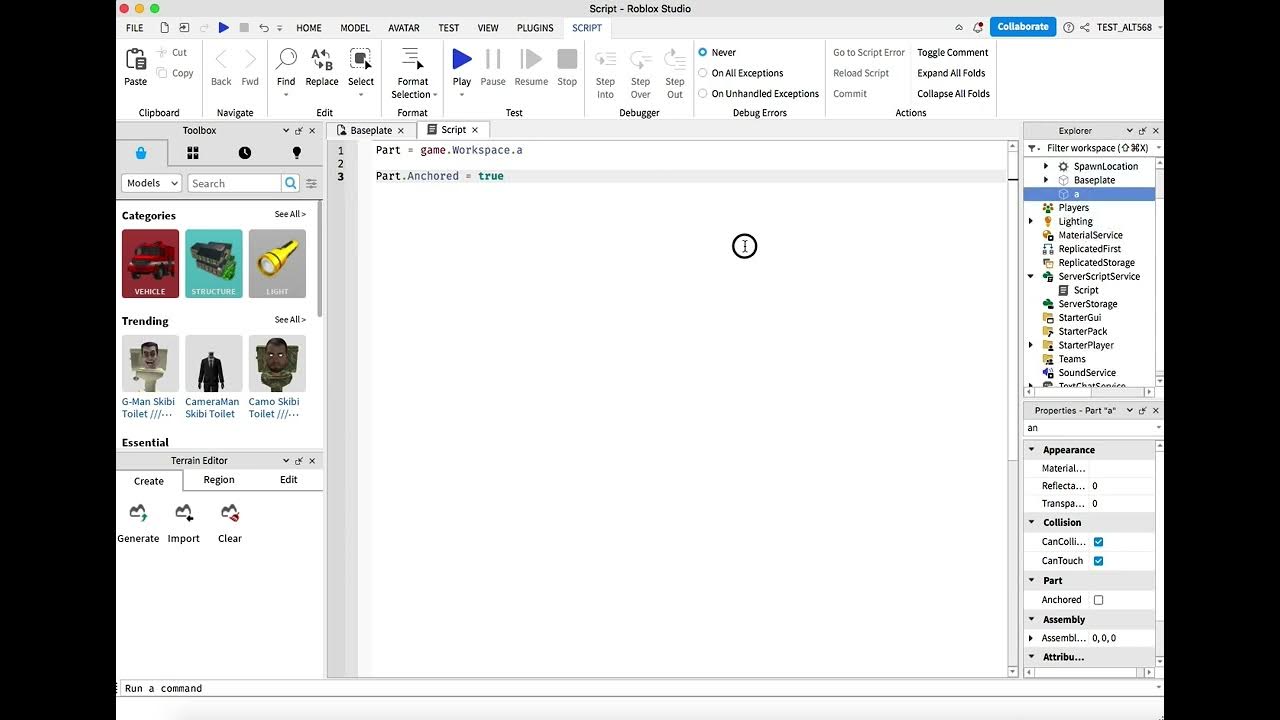Open Find magnifier tool
Viewport: 1280px width, 720px height.
point(286,59)
